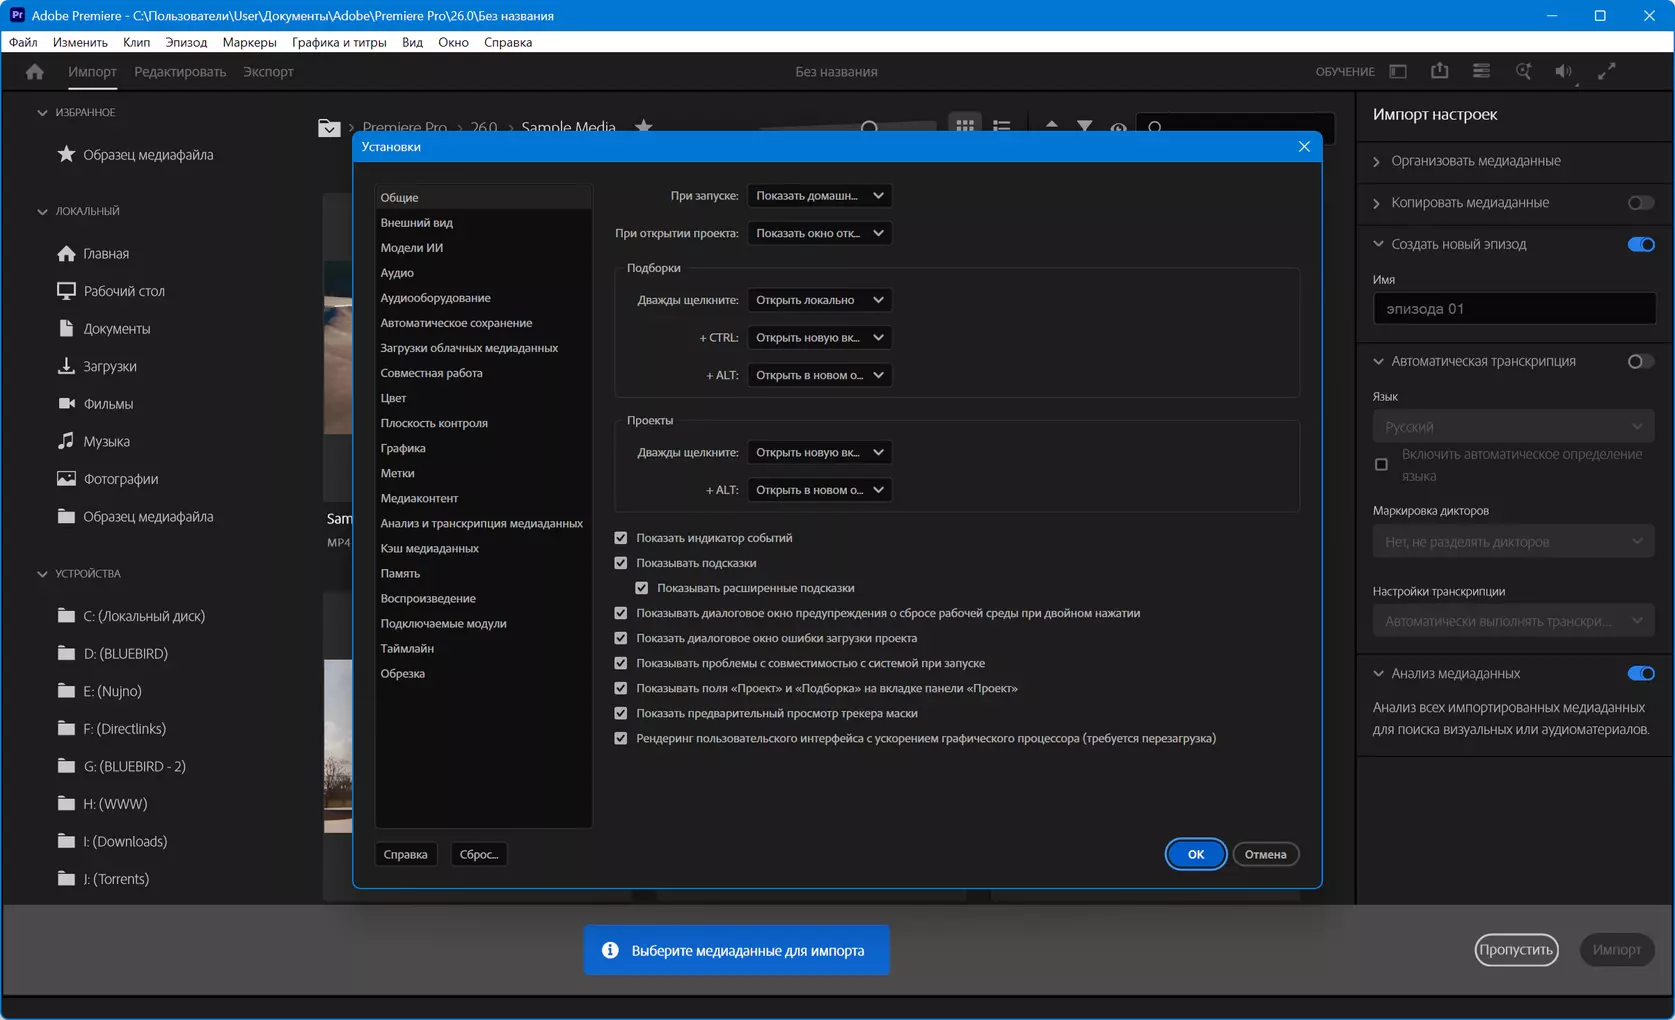Screen dimensions: 1675x1020
Task: Open the Графика и титры menu
Action: click(x=339, y=42)
